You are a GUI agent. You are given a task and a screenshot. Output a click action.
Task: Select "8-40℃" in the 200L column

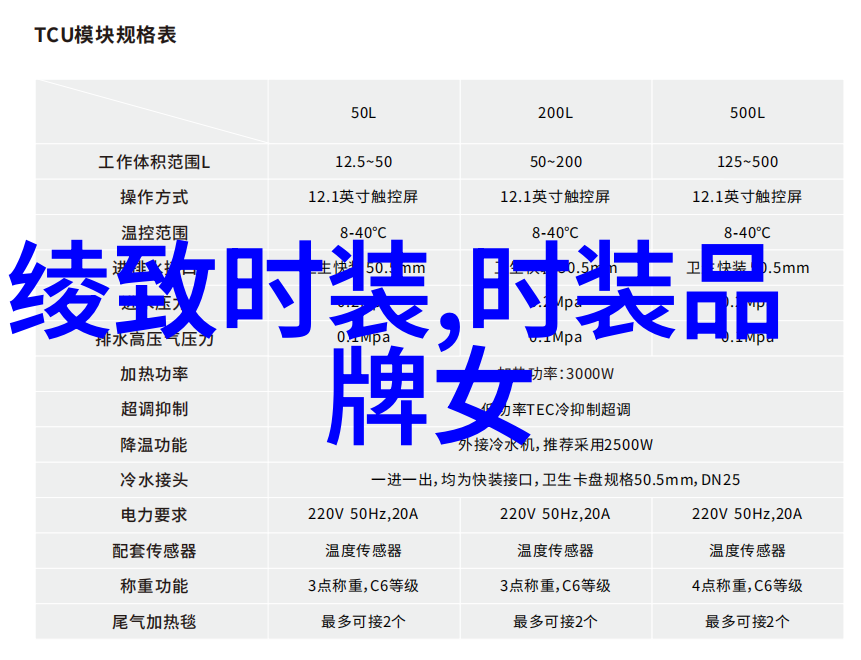point(555,233)
